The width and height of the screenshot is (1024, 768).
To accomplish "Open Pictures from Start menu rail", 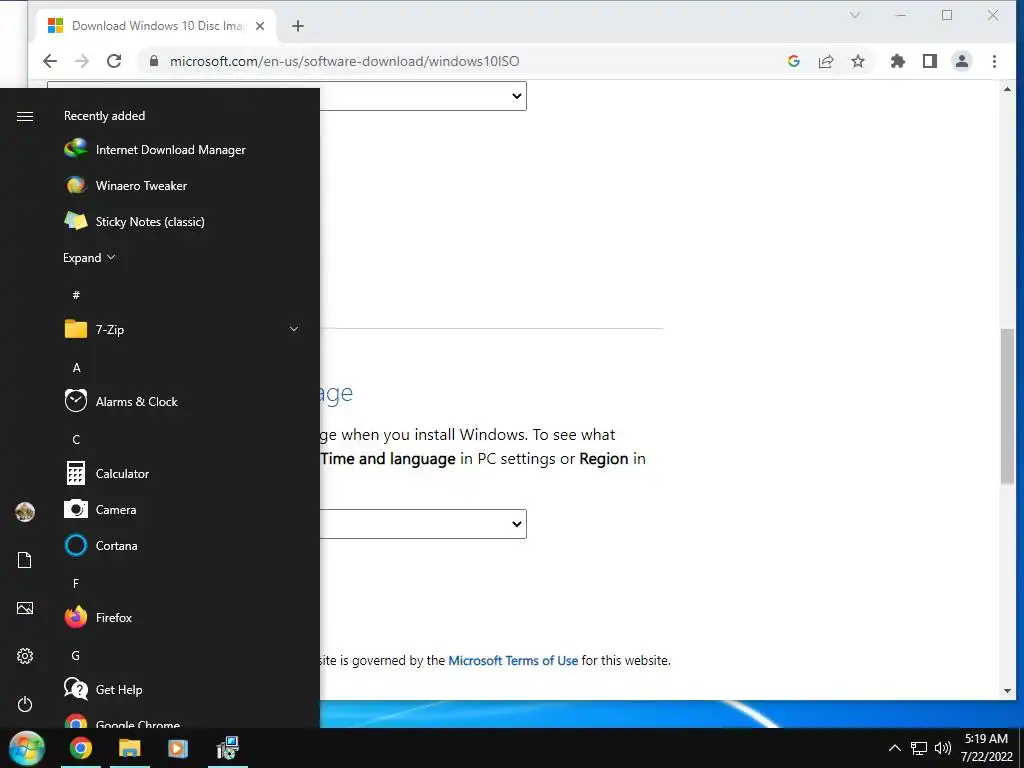I will pos(25,608).
